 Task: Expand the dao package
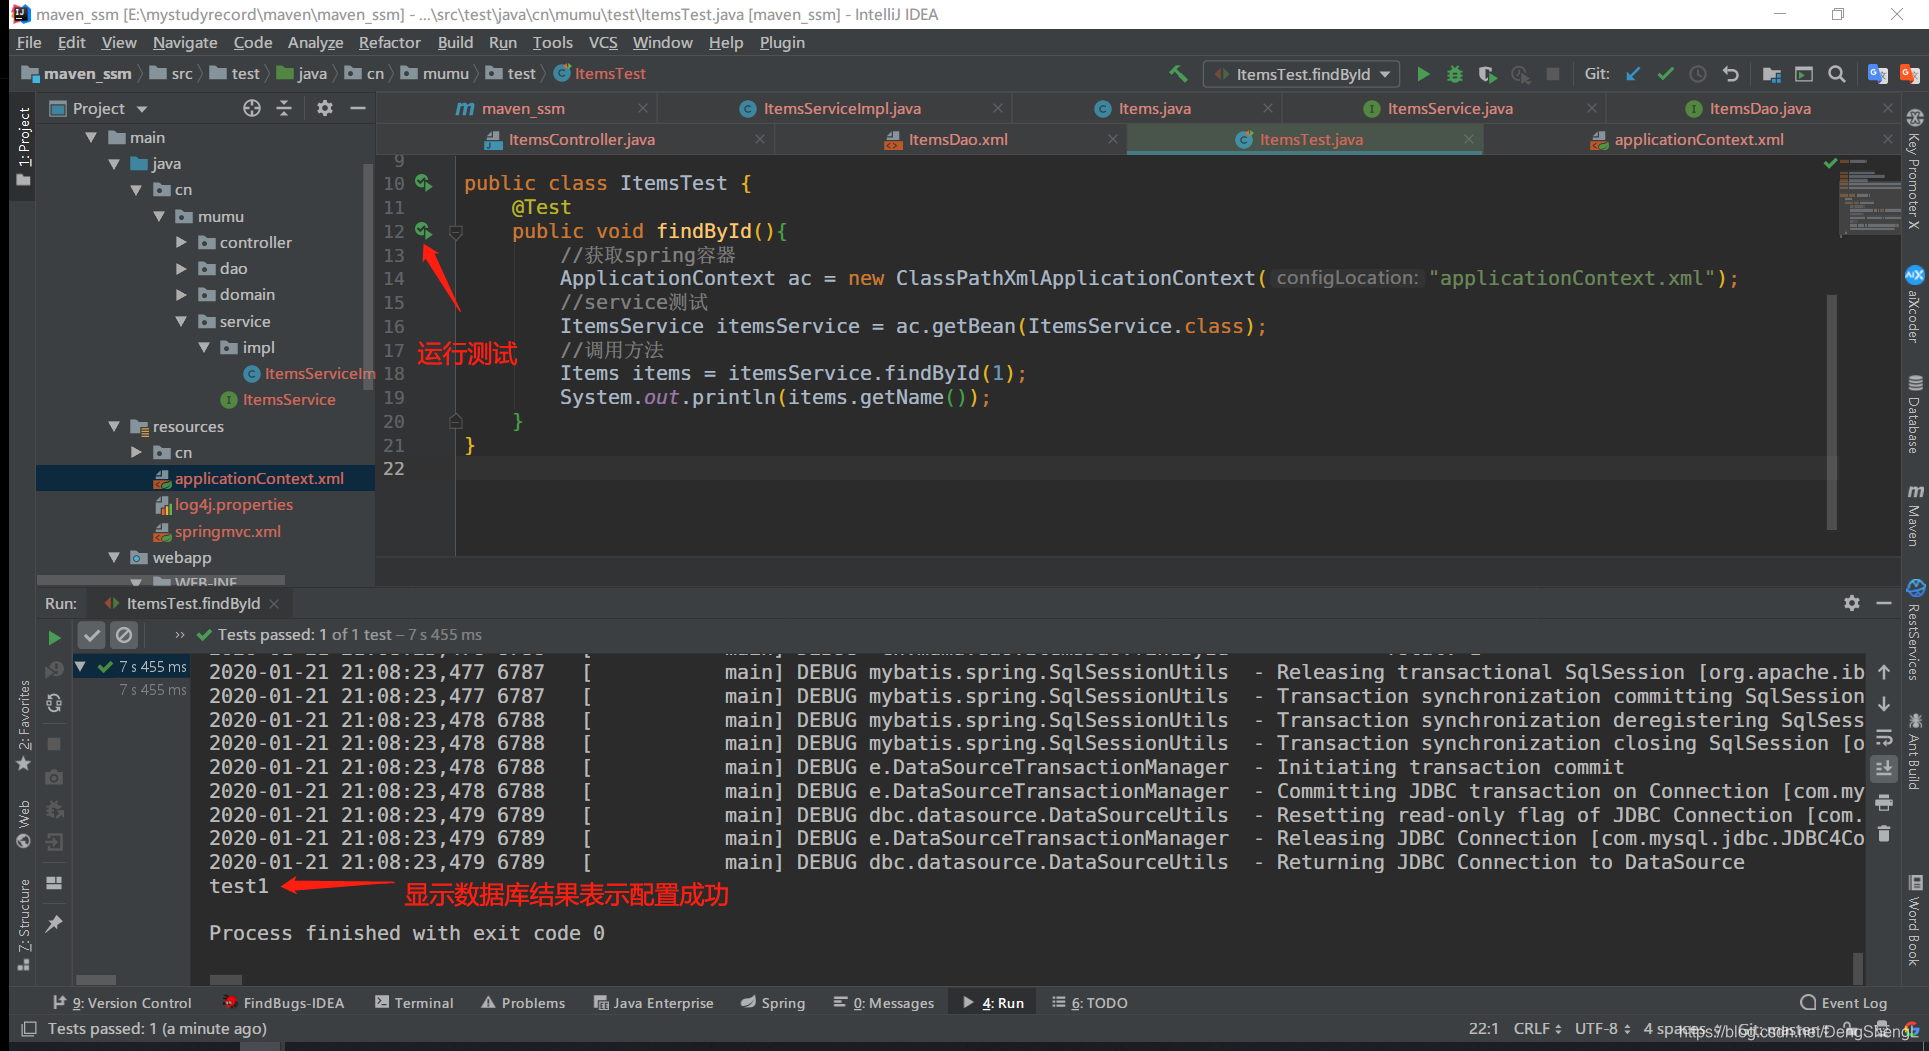pyautogui.click(x=181, y=268)
